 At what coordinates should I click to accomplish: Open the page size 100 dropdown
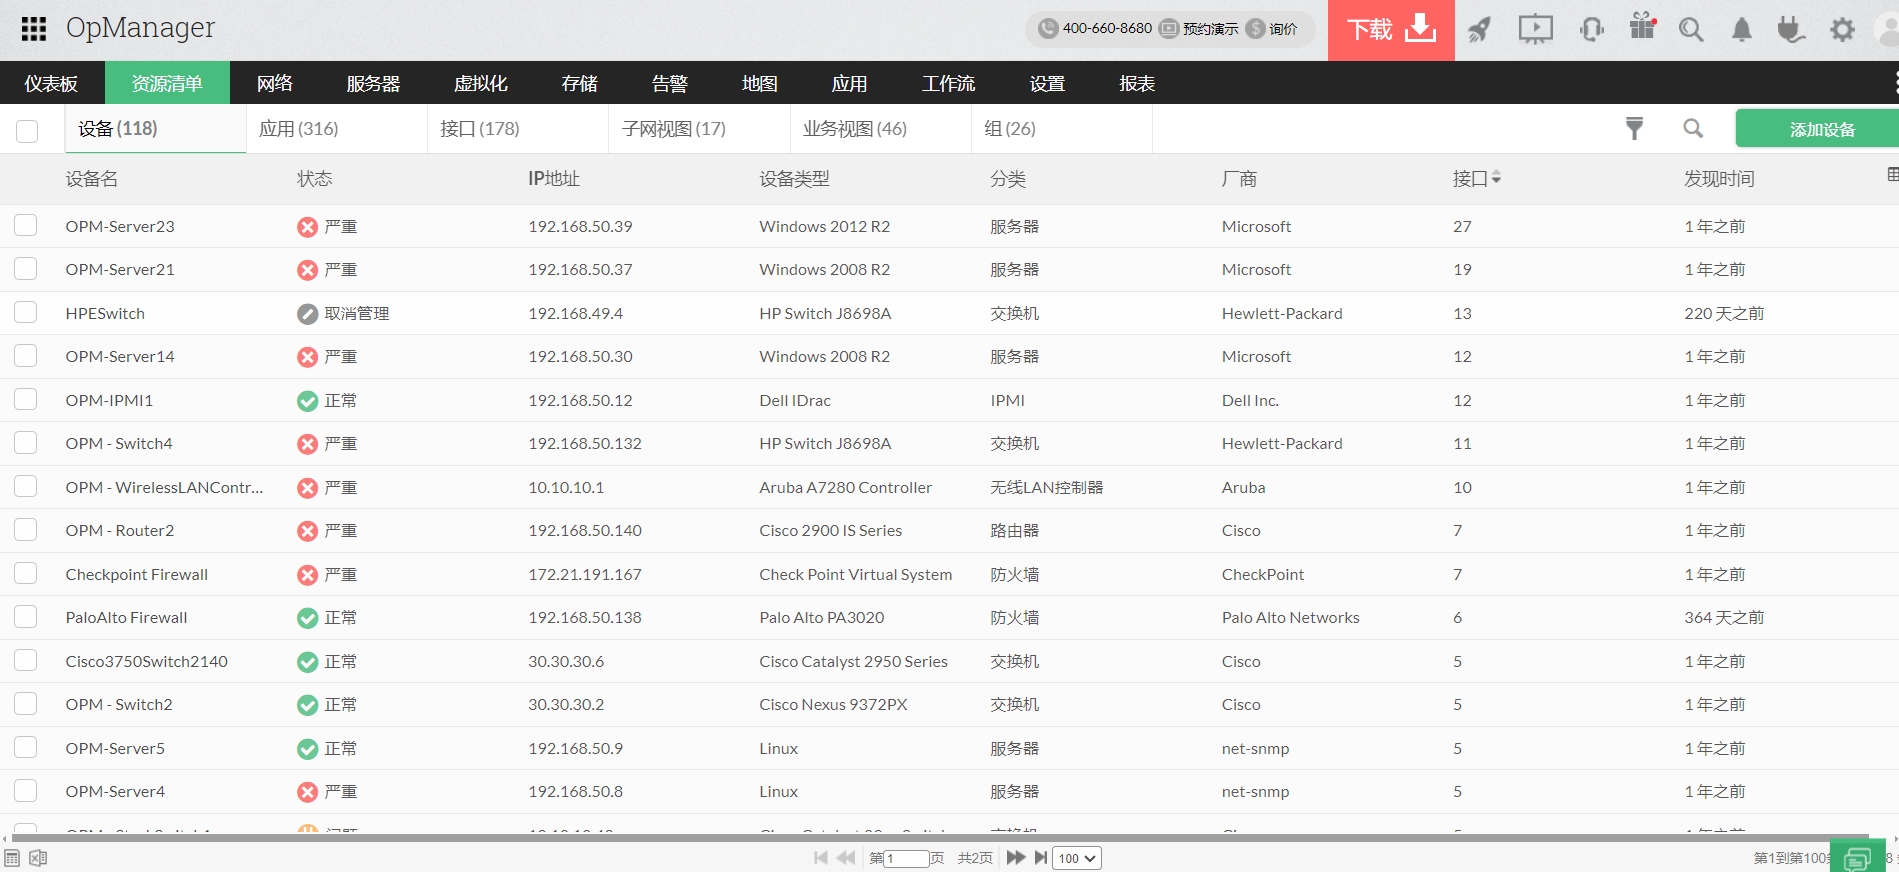(1077, 858)
